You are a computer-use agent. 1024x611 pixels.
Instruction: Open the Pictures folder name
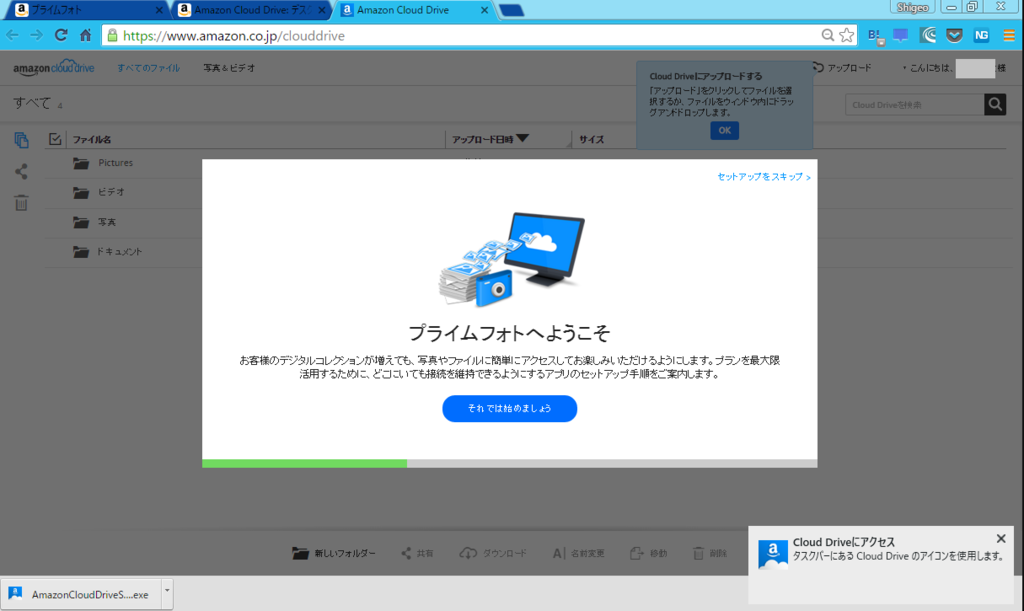pos(116,163)
